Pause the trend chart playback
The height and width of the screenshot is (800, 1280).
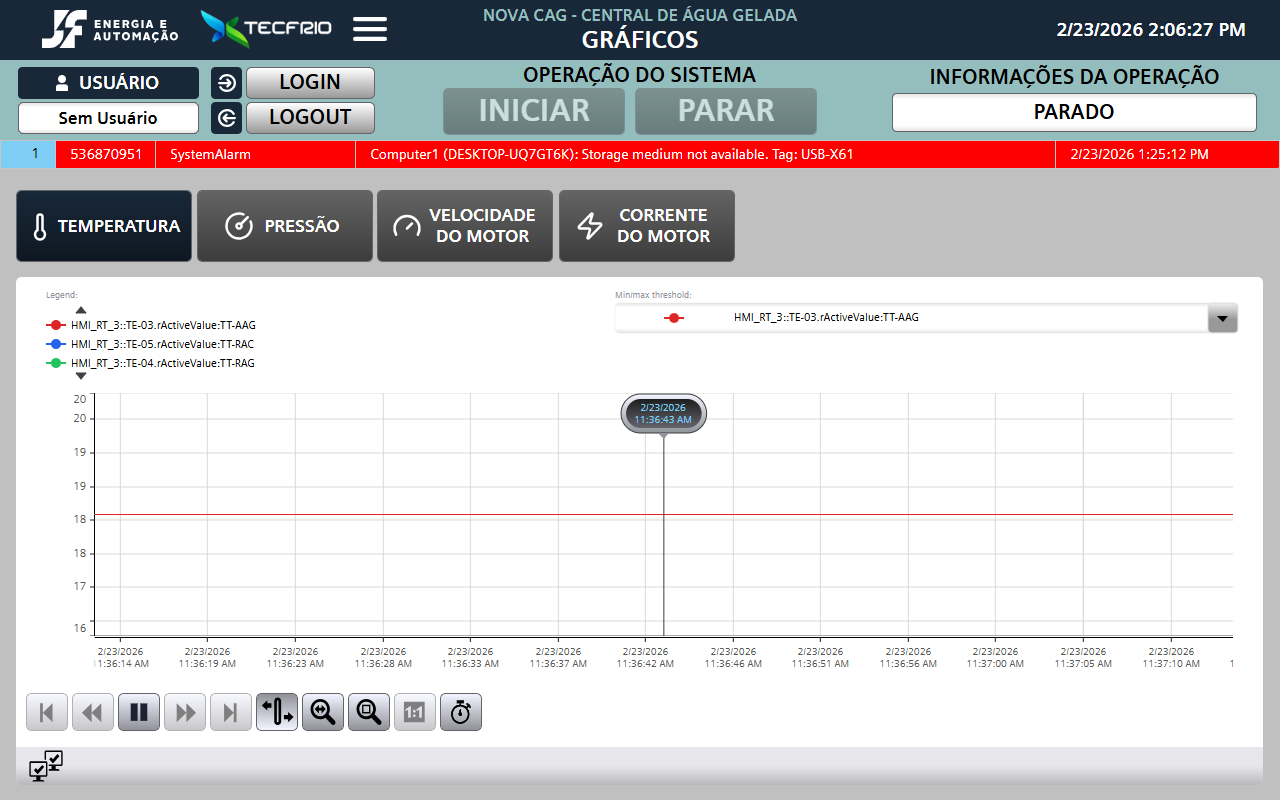139,712
